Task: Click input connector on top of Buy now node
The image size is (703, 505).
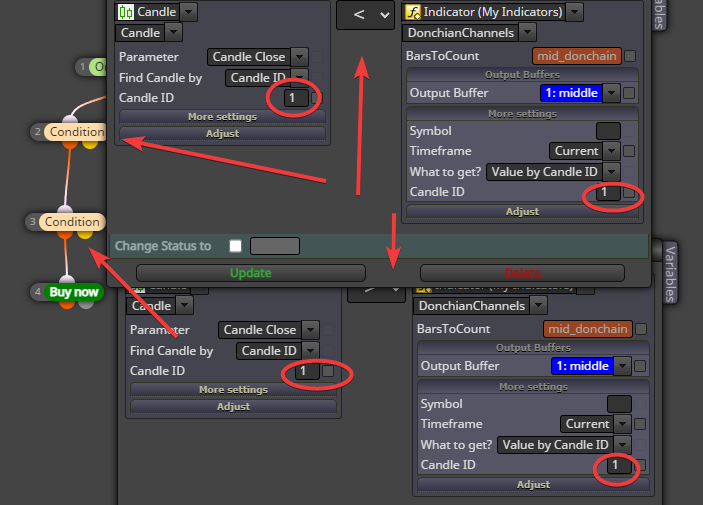Action: [67, 280]
